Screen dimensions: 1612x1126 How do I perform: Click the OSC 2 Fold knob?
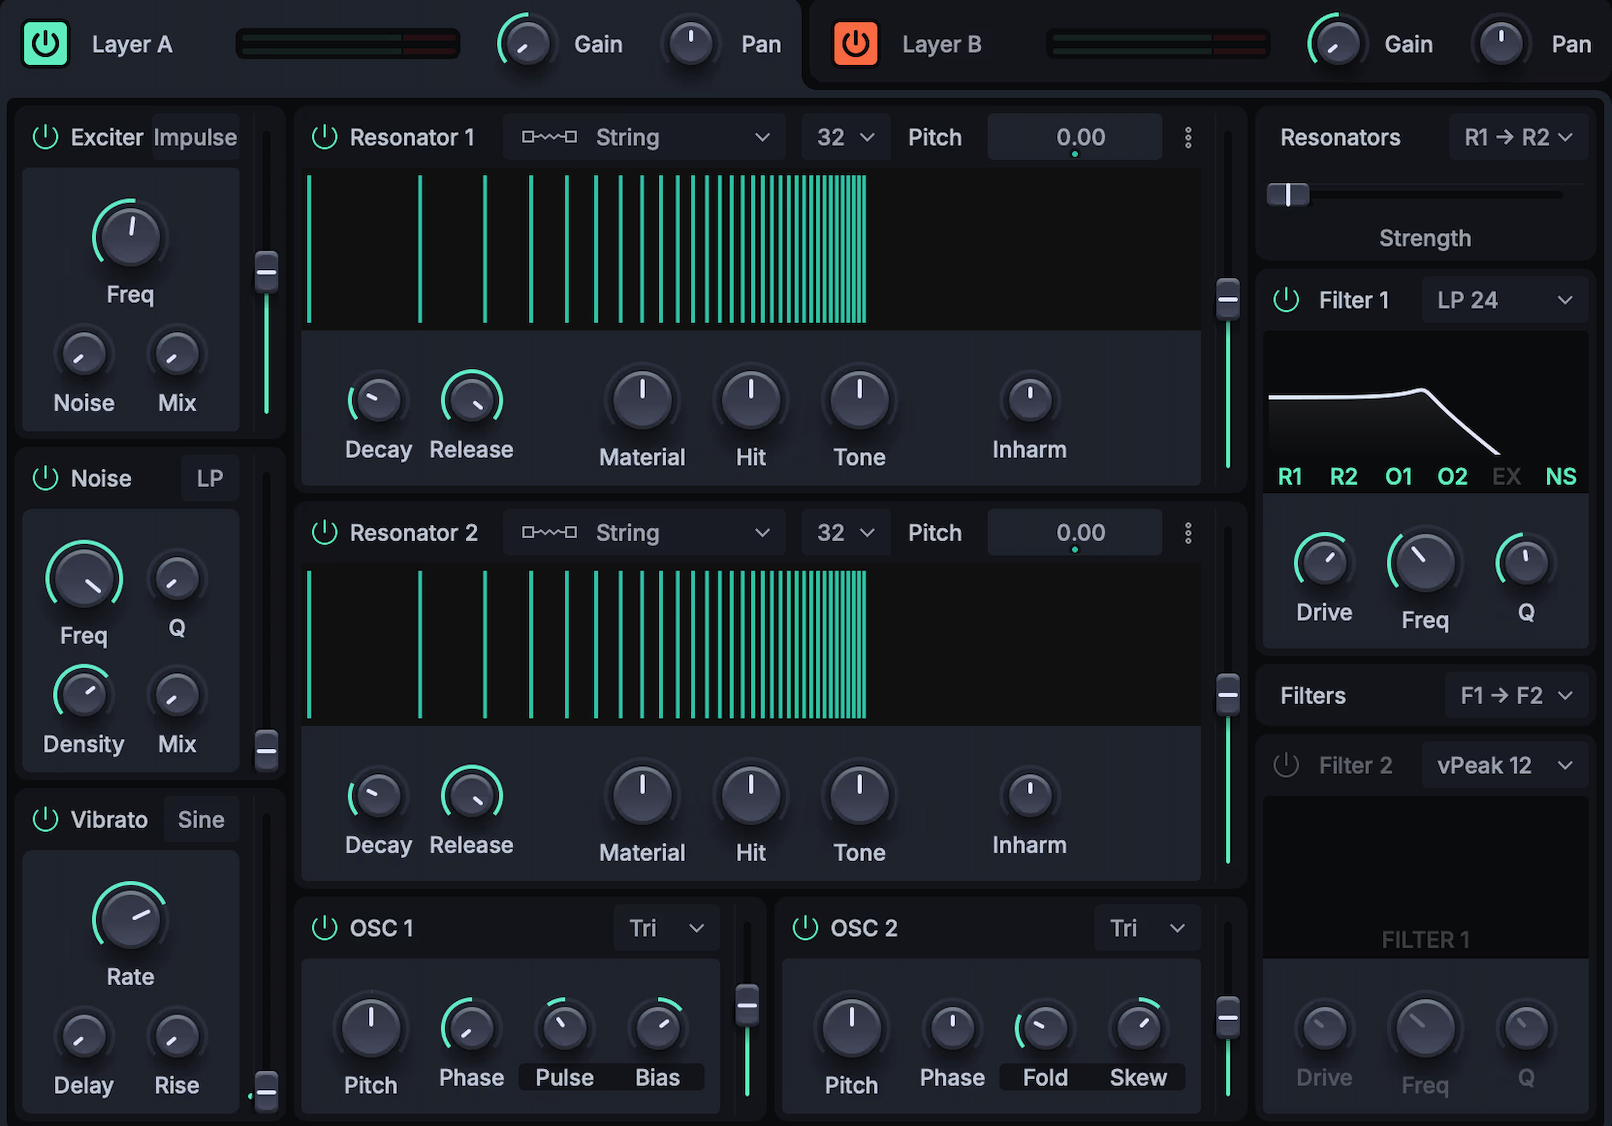(1045, 1028)
